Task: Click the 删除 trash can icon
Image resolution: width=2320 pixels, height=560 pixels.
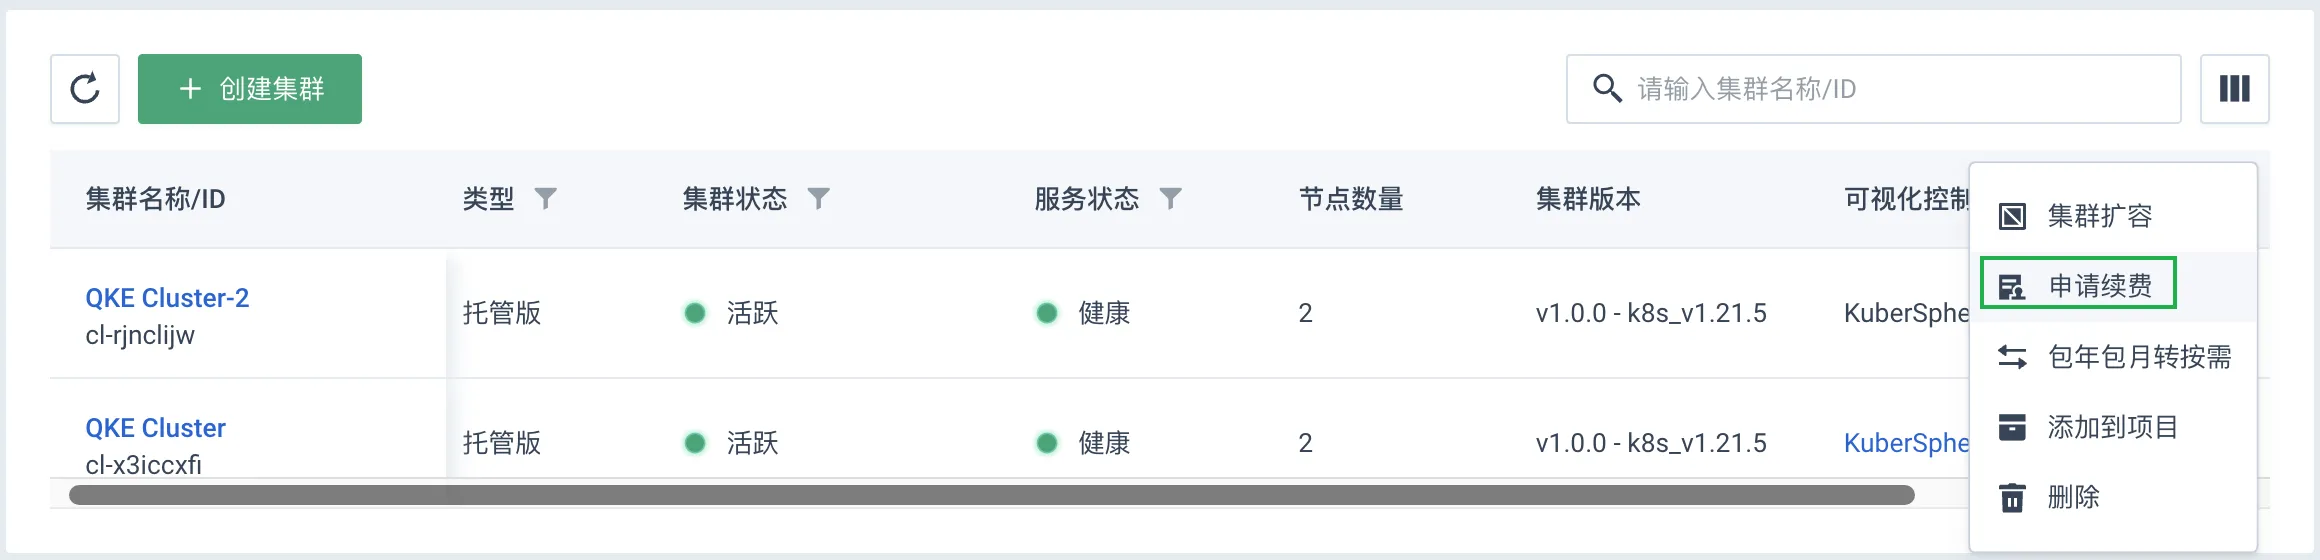Action: 2012,497
